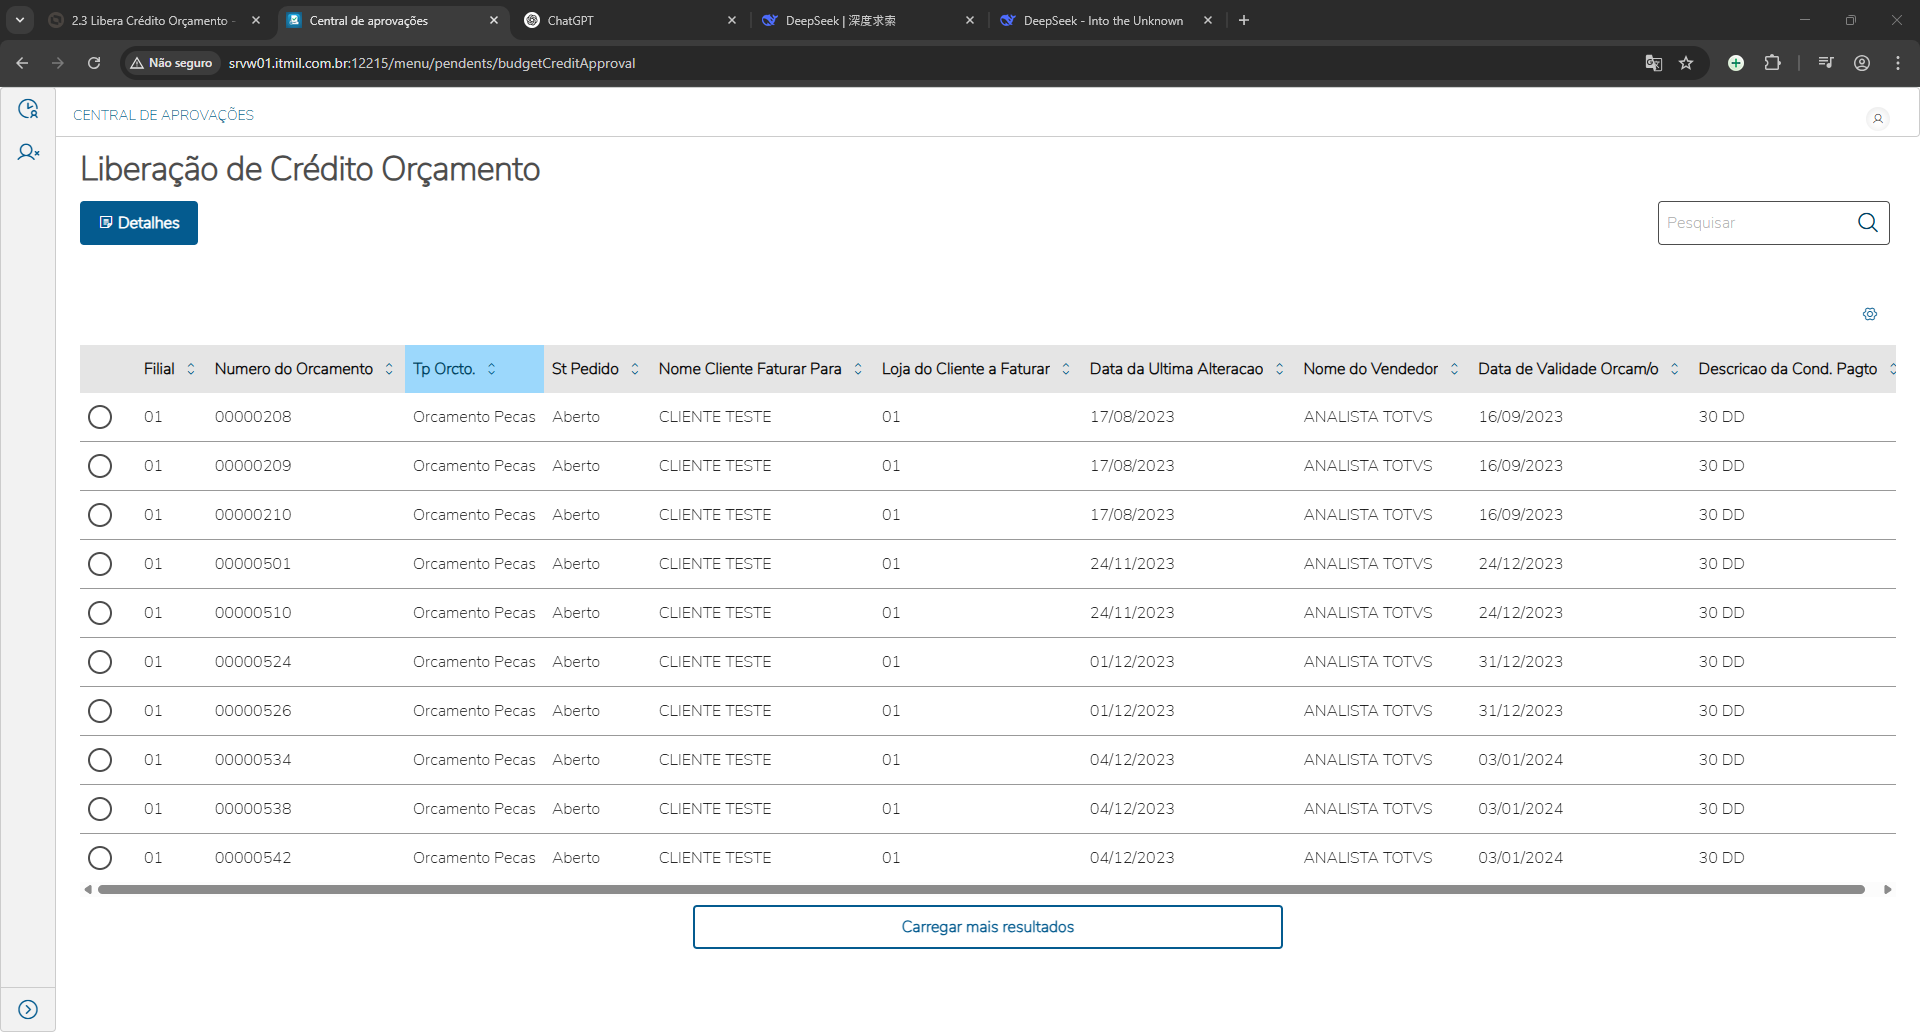Bookmark this page with star icon
Viewport: 1920px width, 1032px height.
(x=1686, y=63)
